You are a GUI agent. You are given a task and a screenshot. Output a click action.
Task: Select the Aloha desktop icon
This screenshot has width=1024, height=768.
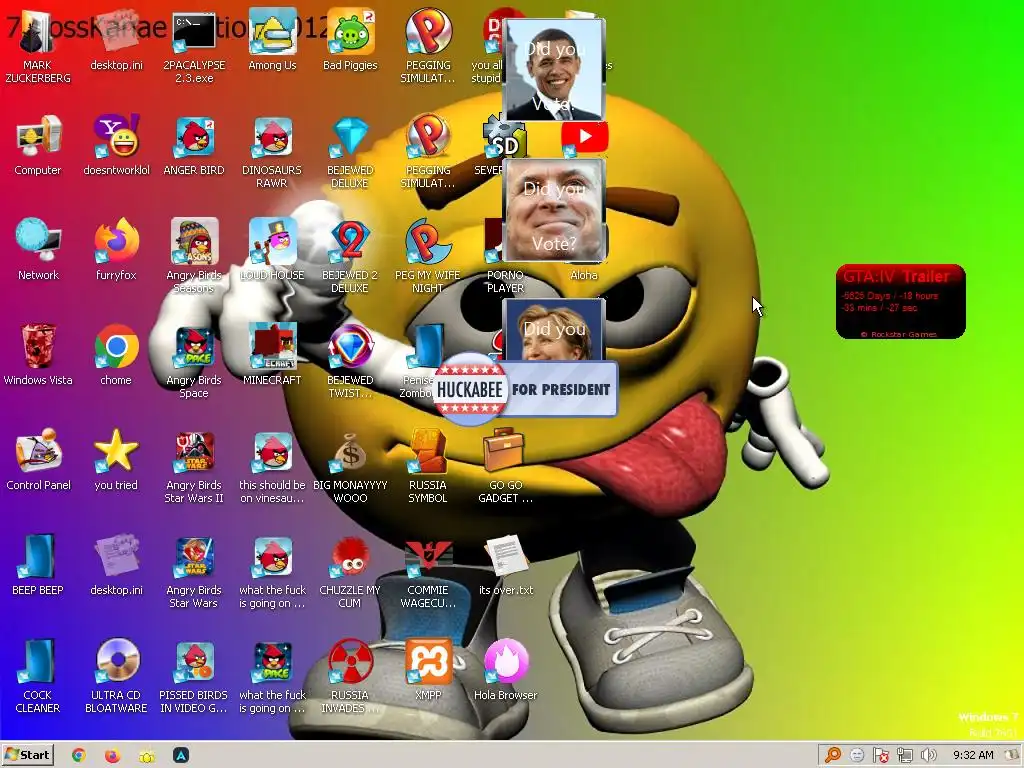[583, 275]
